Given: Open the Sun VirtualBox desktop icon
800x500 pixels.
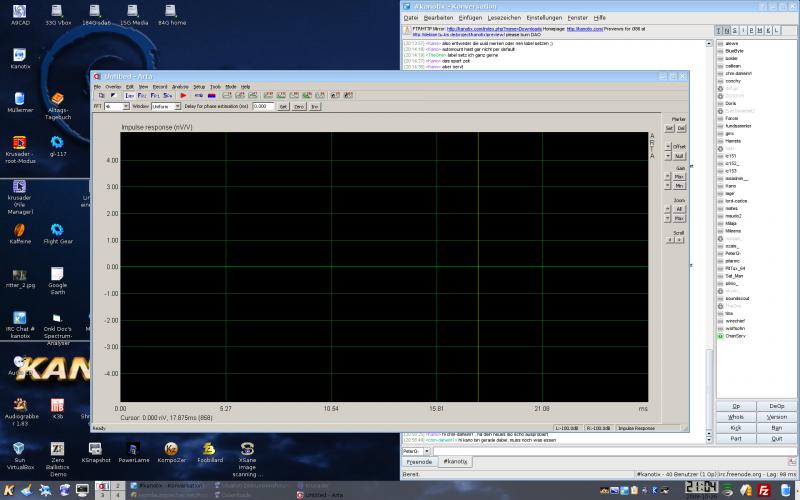Looking at the screenshot, I should pyautogui.click(x=19, y=450).
